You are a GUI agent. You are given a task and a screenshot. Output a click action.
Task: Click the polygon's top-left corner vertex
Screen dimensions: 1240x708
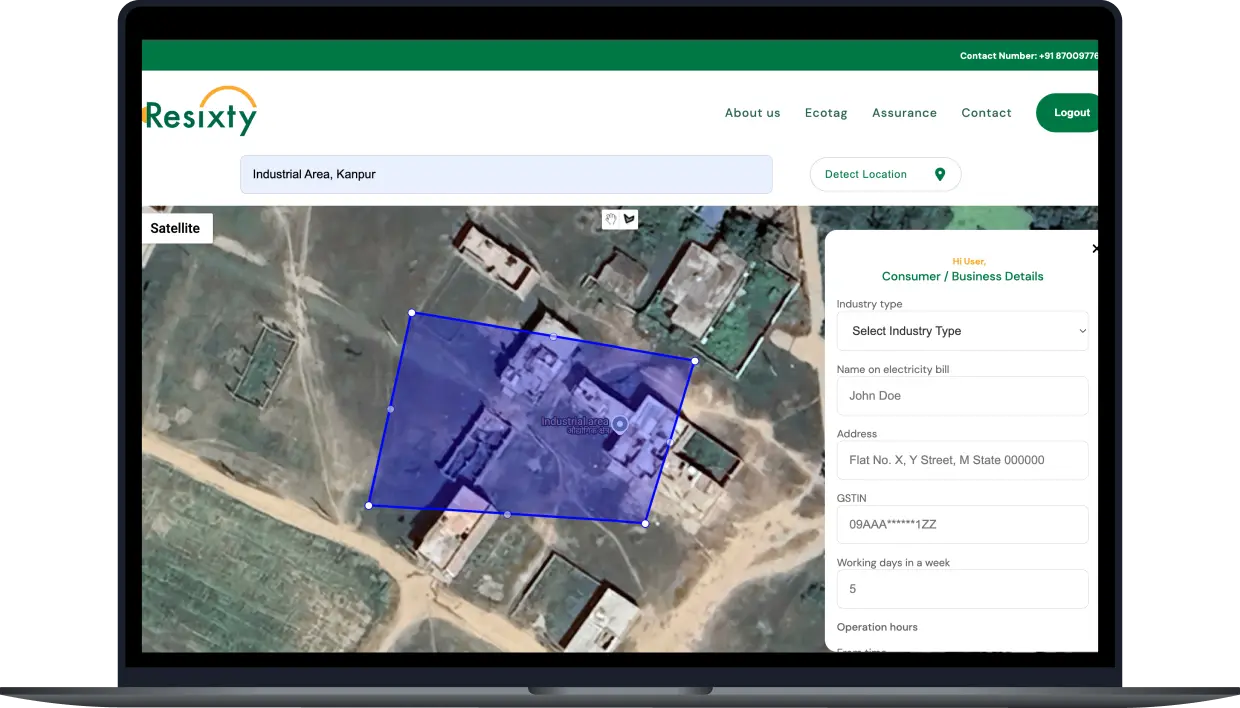pyautogui.click(x=411, y=313)
